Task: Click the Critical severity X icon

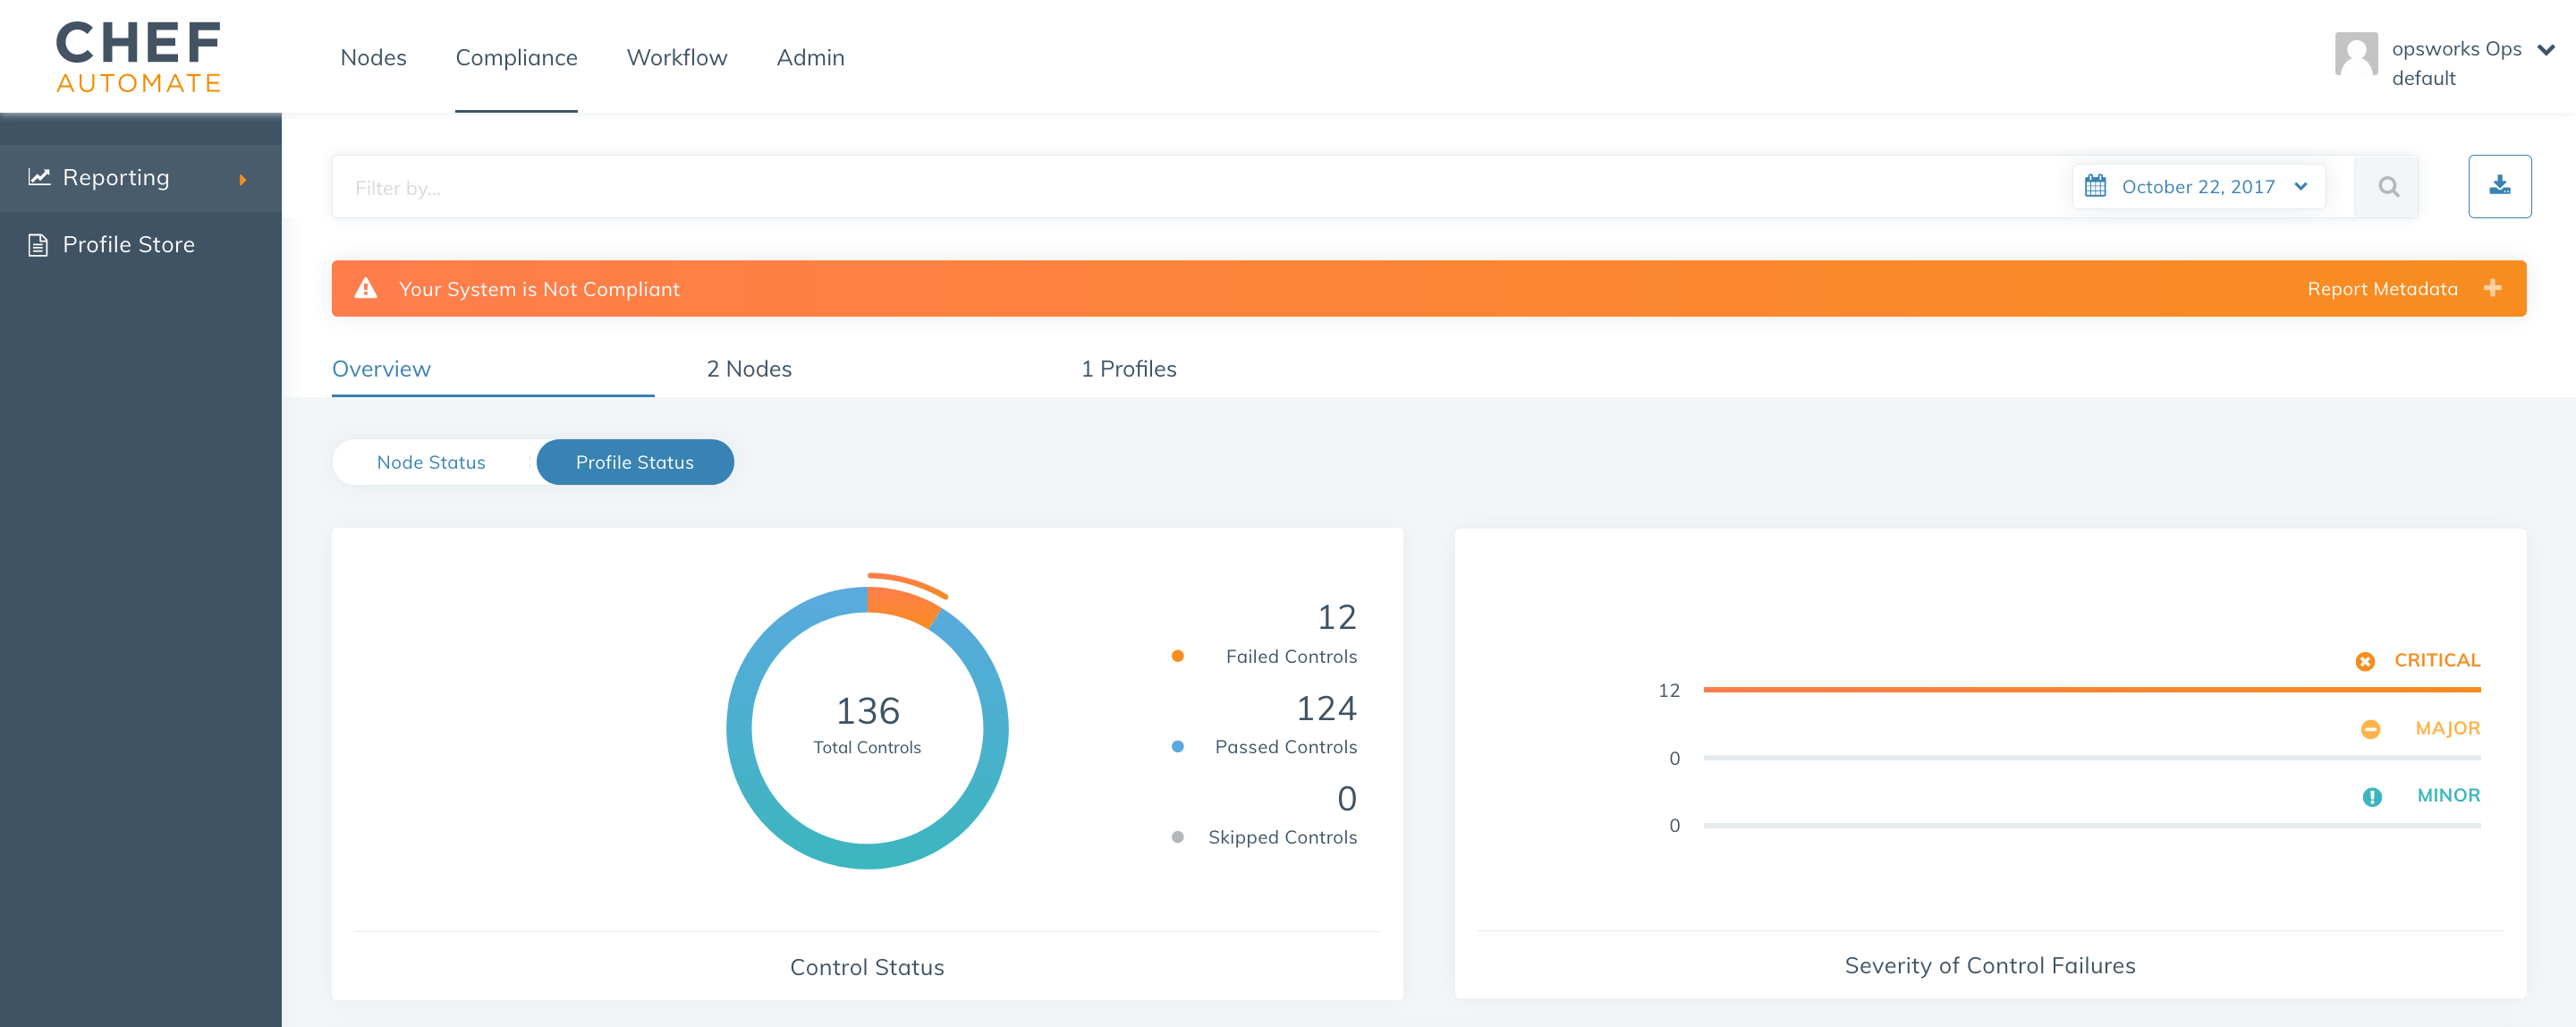Action: [2364, 662]
